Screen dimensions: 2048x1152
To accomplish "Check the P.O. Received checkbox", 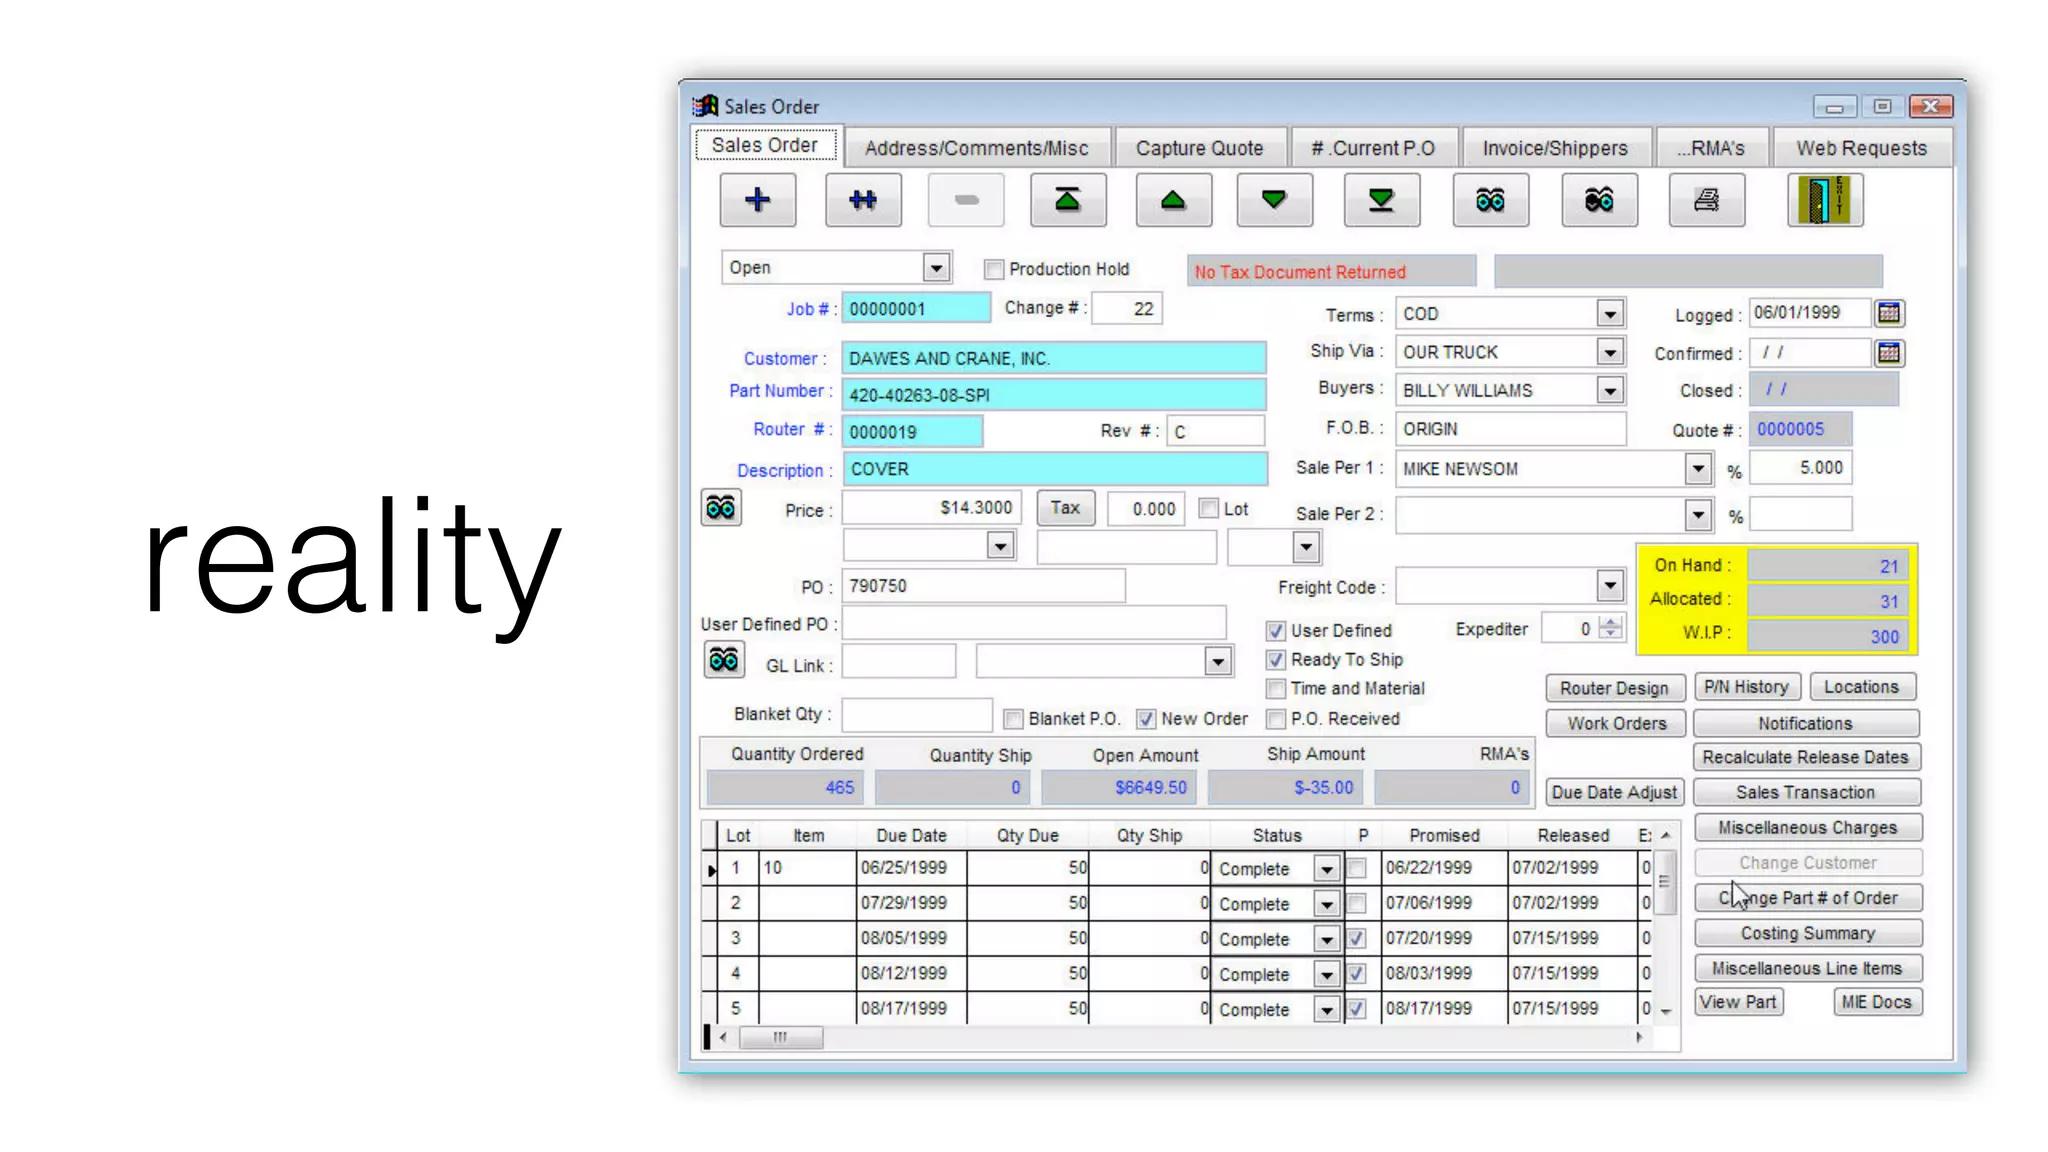I will [1275, 719].
